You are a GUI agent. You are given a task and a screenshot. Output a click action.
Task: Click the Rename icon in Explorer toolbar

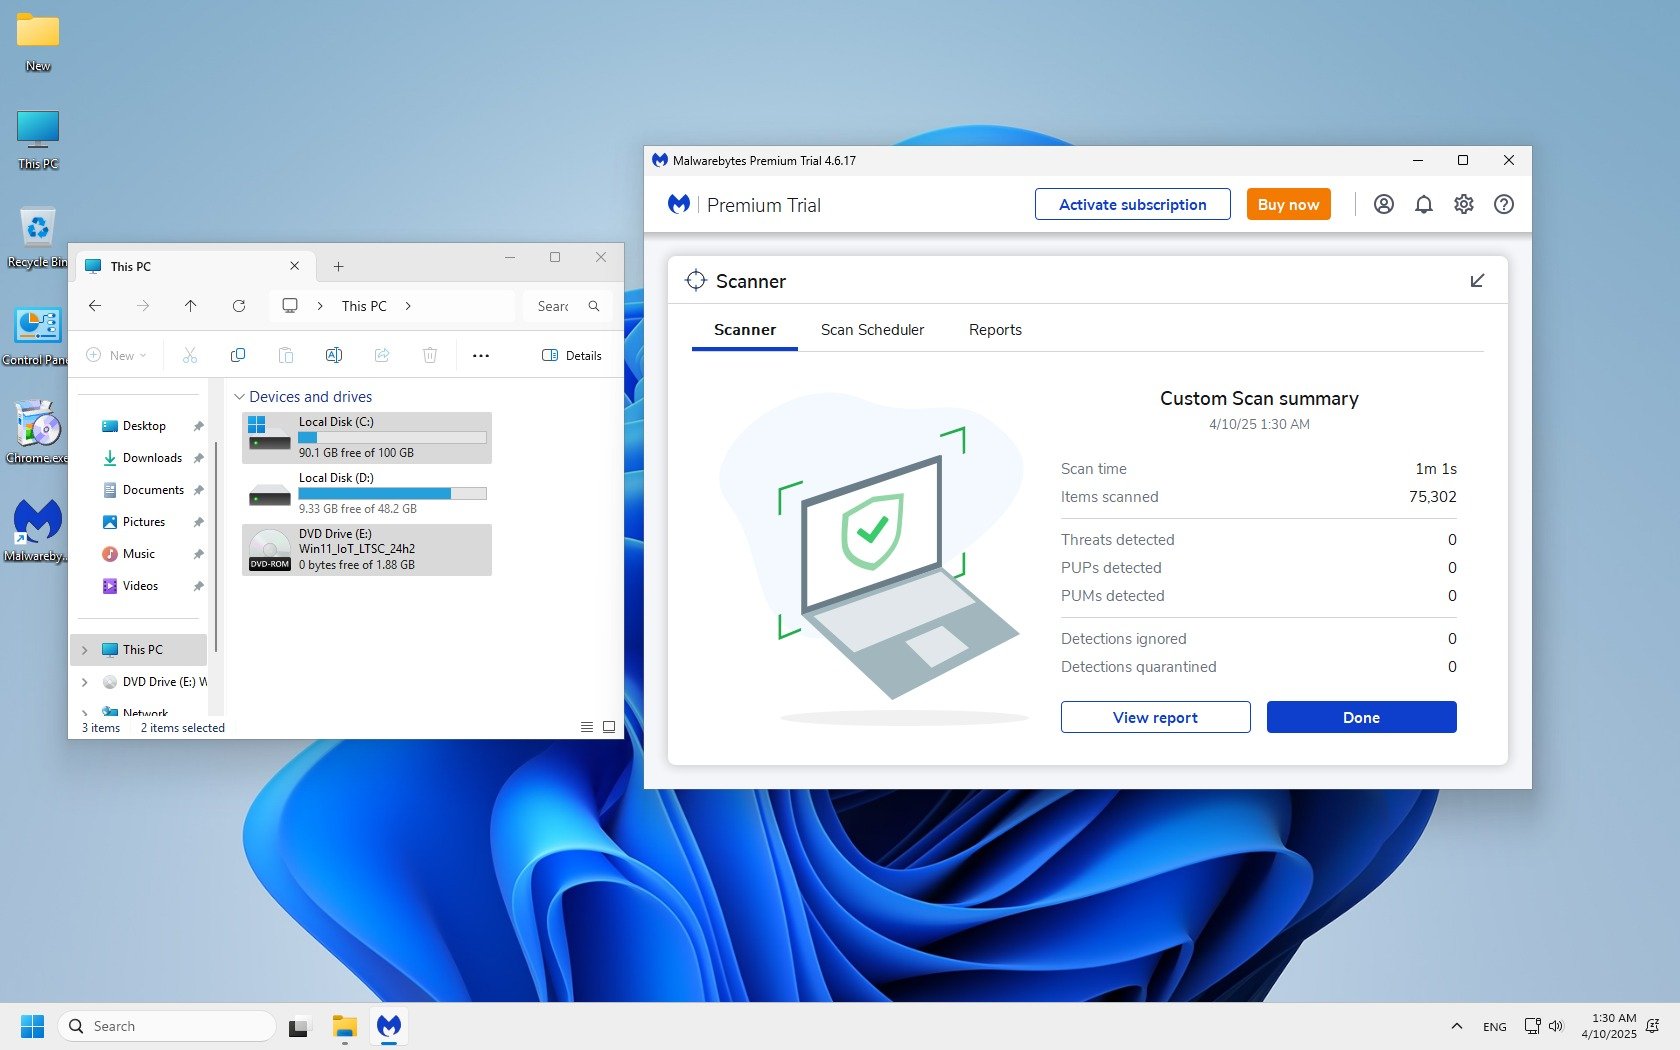(334, 355)
